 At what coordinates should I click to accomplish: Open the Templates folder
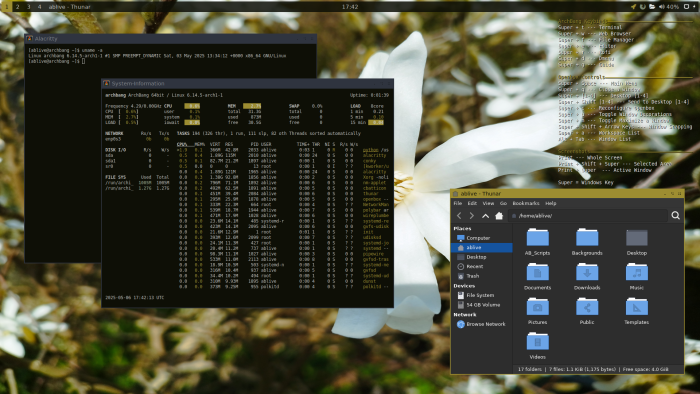pos(637,311)
